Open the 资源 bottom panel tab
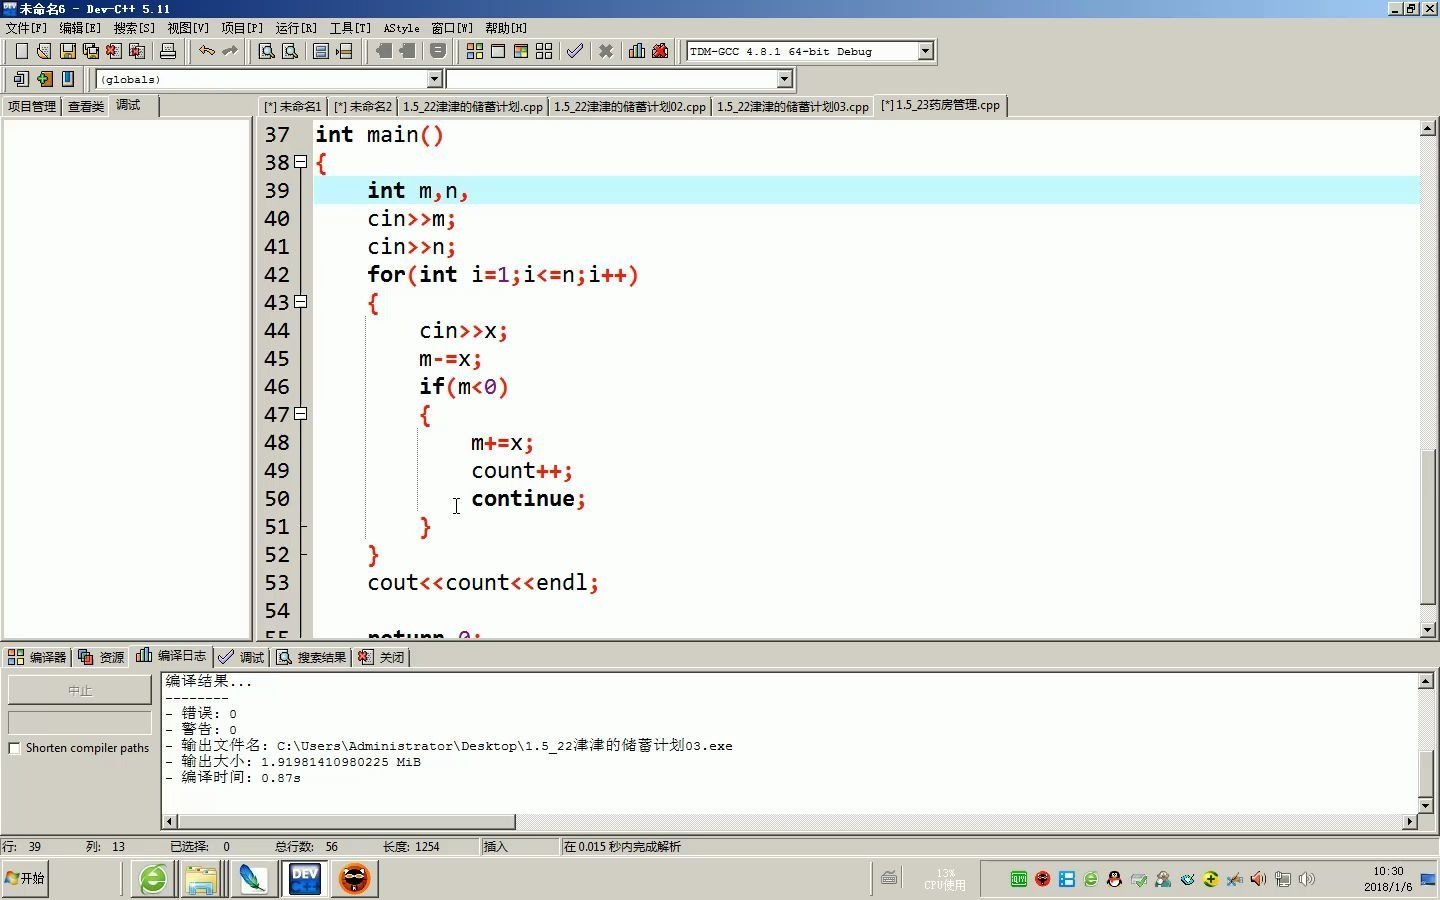 (x=101, y=657)
